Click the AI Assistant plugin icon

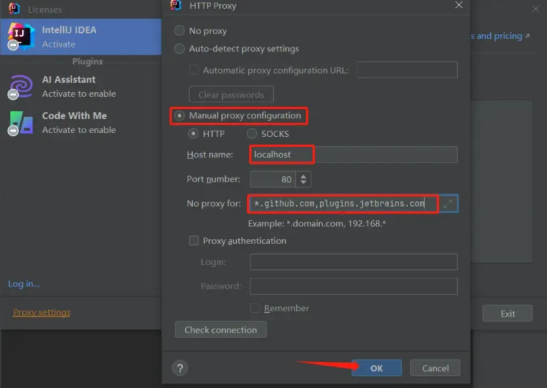click(x=21, y=87)
